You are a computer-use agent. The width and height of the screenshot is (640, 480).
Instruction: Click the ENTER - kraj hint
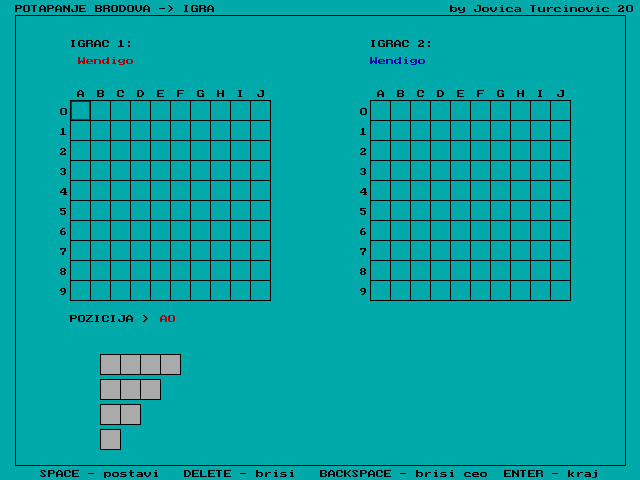pos(551,473)
